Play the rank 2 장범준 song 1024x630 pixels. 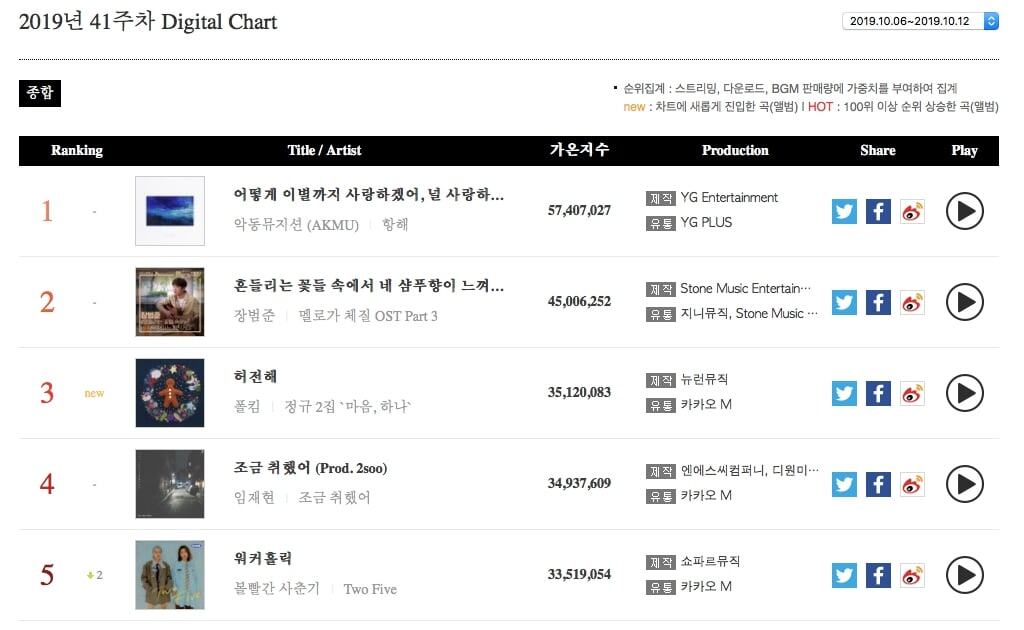click(964, 302)
